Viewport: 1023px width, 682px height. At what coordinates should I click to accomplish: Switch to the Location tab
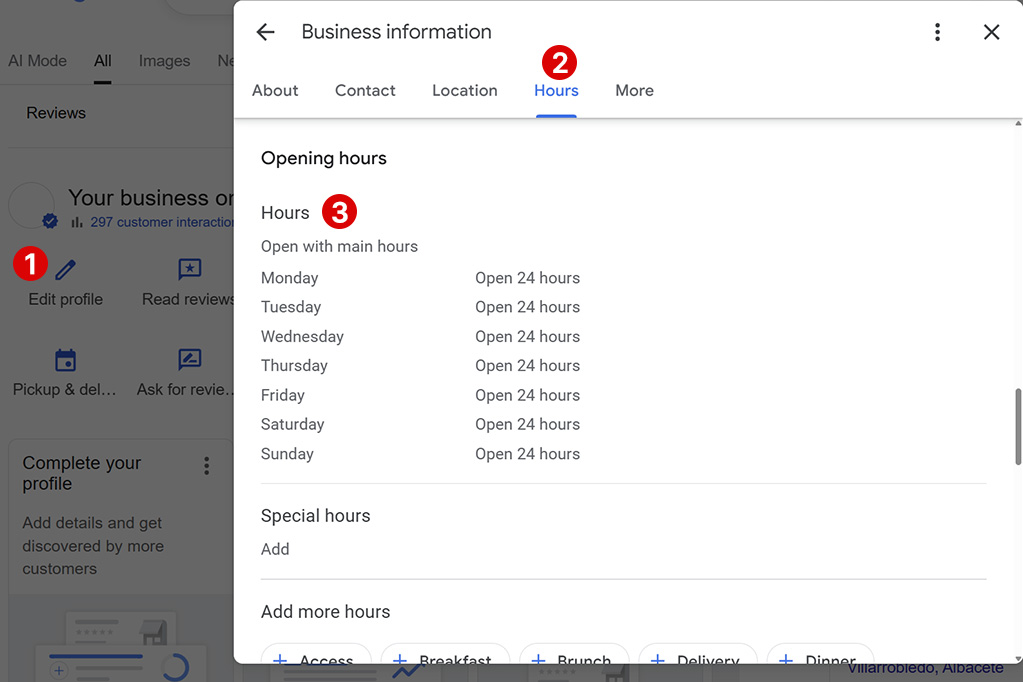(465, 91)
